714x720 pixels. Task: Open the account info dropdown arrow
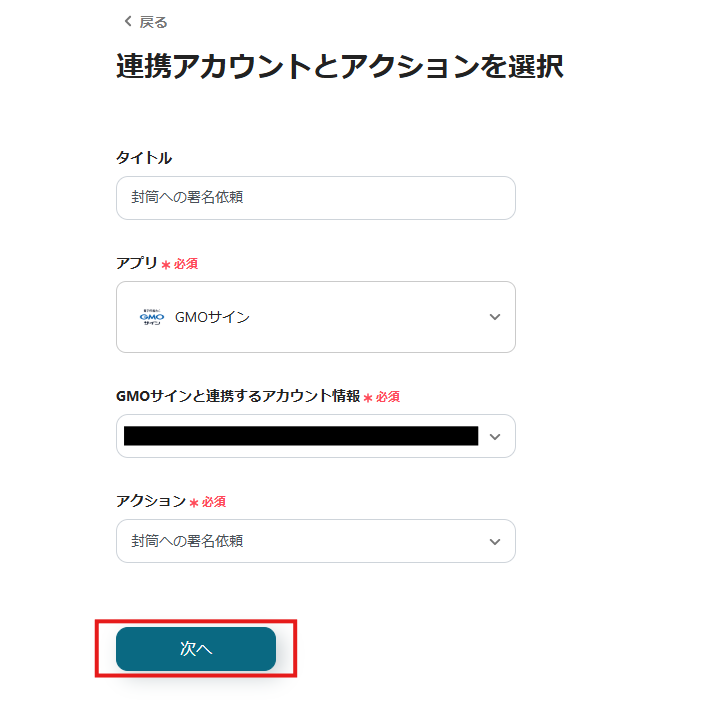(494, 436)
